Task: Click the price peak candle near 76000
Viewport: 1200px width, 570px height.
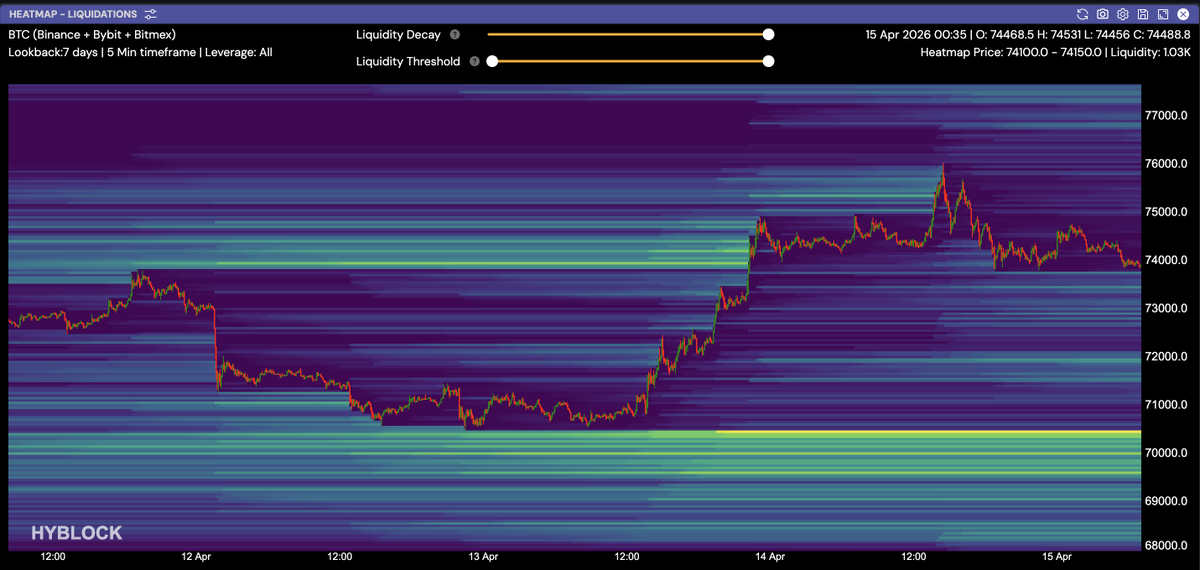Action: (x=942, y=172)
